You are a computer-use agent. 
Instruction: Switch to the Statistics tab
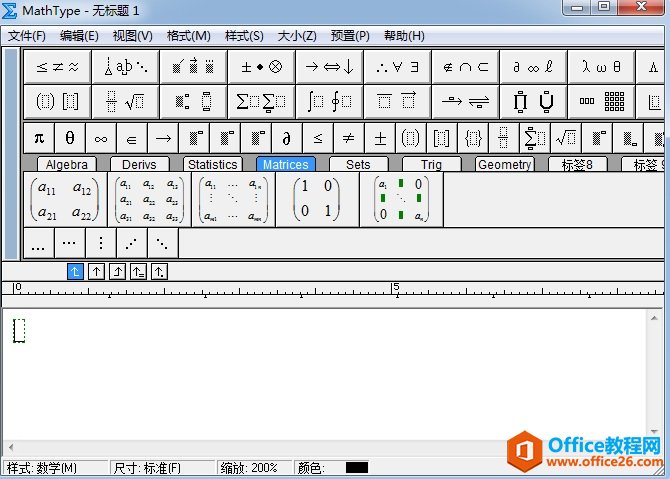click(212, 165)
